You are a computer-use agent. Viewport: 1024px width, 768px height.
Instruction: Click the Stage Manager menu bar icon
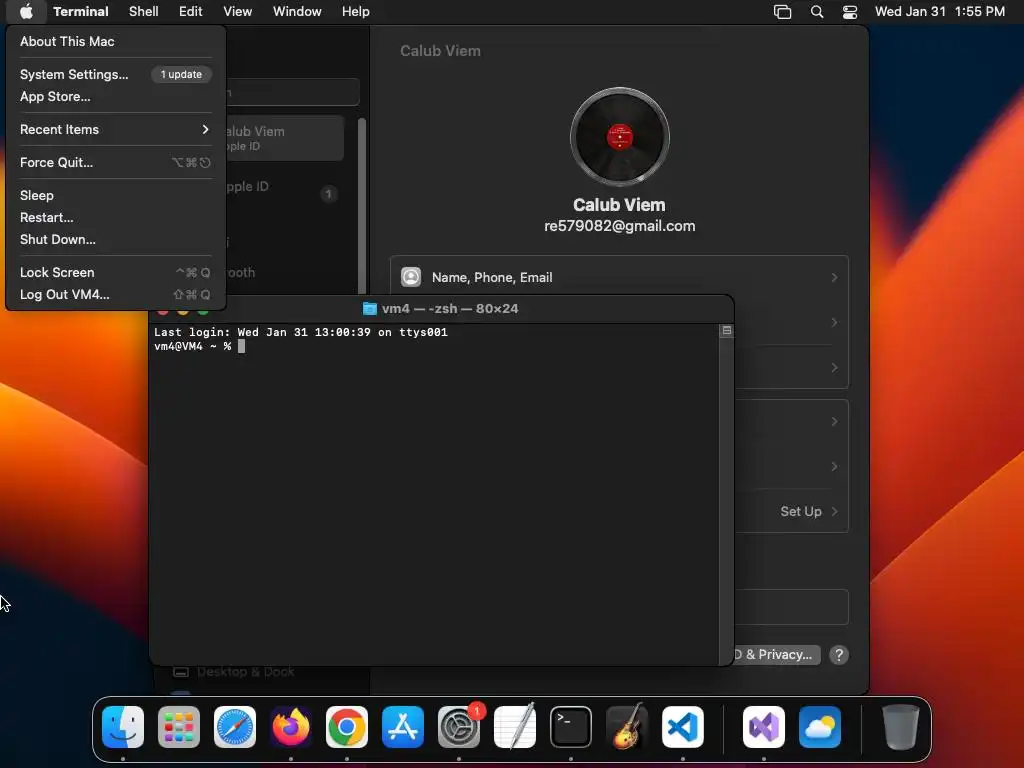pyautogui.click(x=782, y=12)
